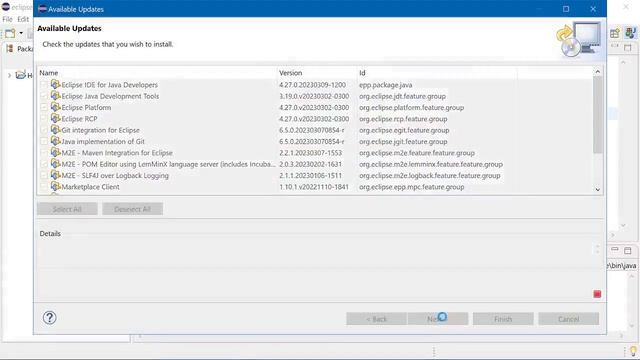Image resolution: width=640 pixels, height=360 pixels.
Task: Toggle the M2E POM Editor checkbox
Action: click(x=44, y=164)
